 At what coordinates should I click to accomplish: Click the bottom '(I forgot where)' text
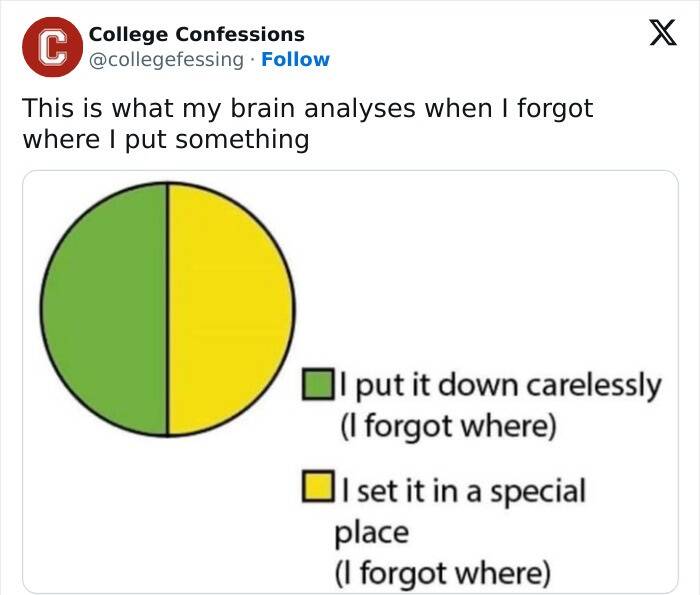pos(444,574)
